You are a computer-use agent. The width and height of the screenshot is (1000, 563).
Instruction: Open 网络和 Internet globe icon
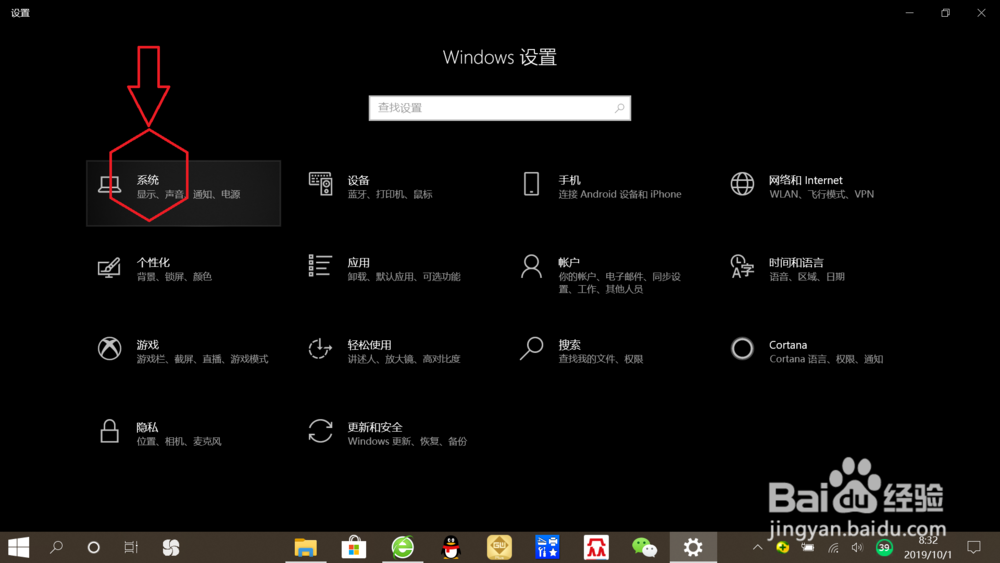[742, 184]
